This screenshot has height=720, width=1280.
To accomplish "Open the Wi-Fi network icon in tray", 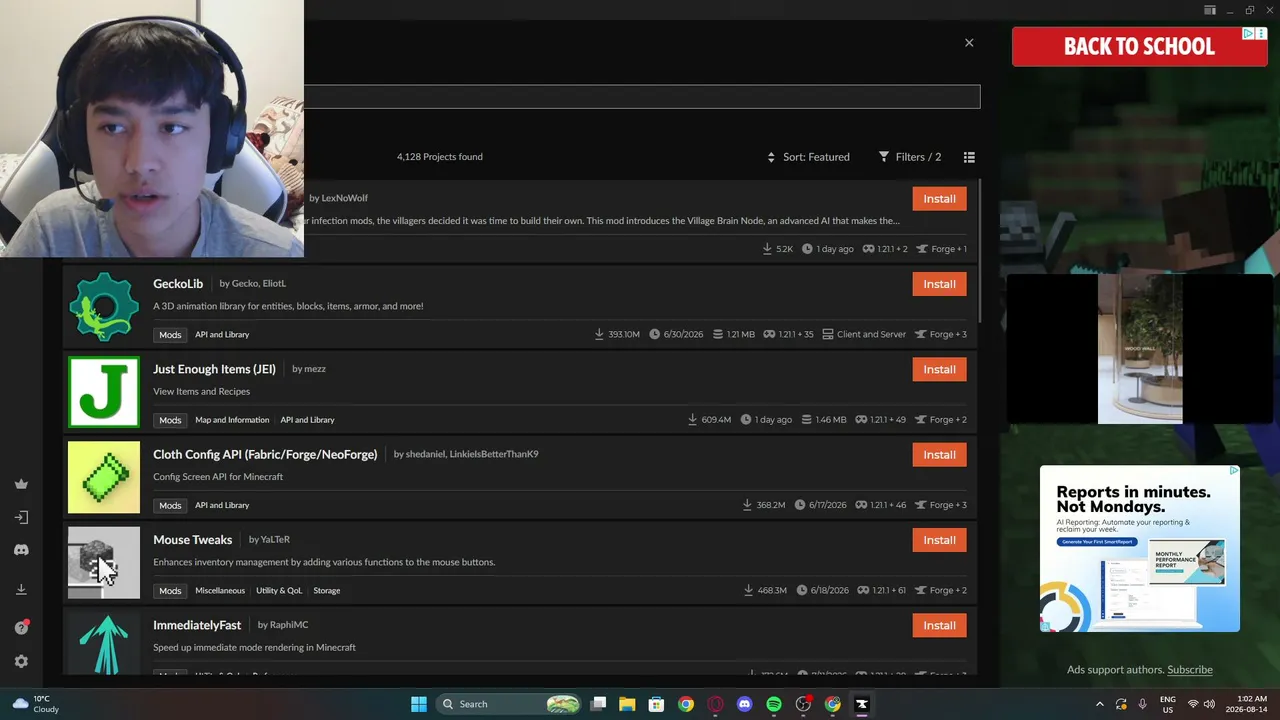I will (x=1192, y=704).
